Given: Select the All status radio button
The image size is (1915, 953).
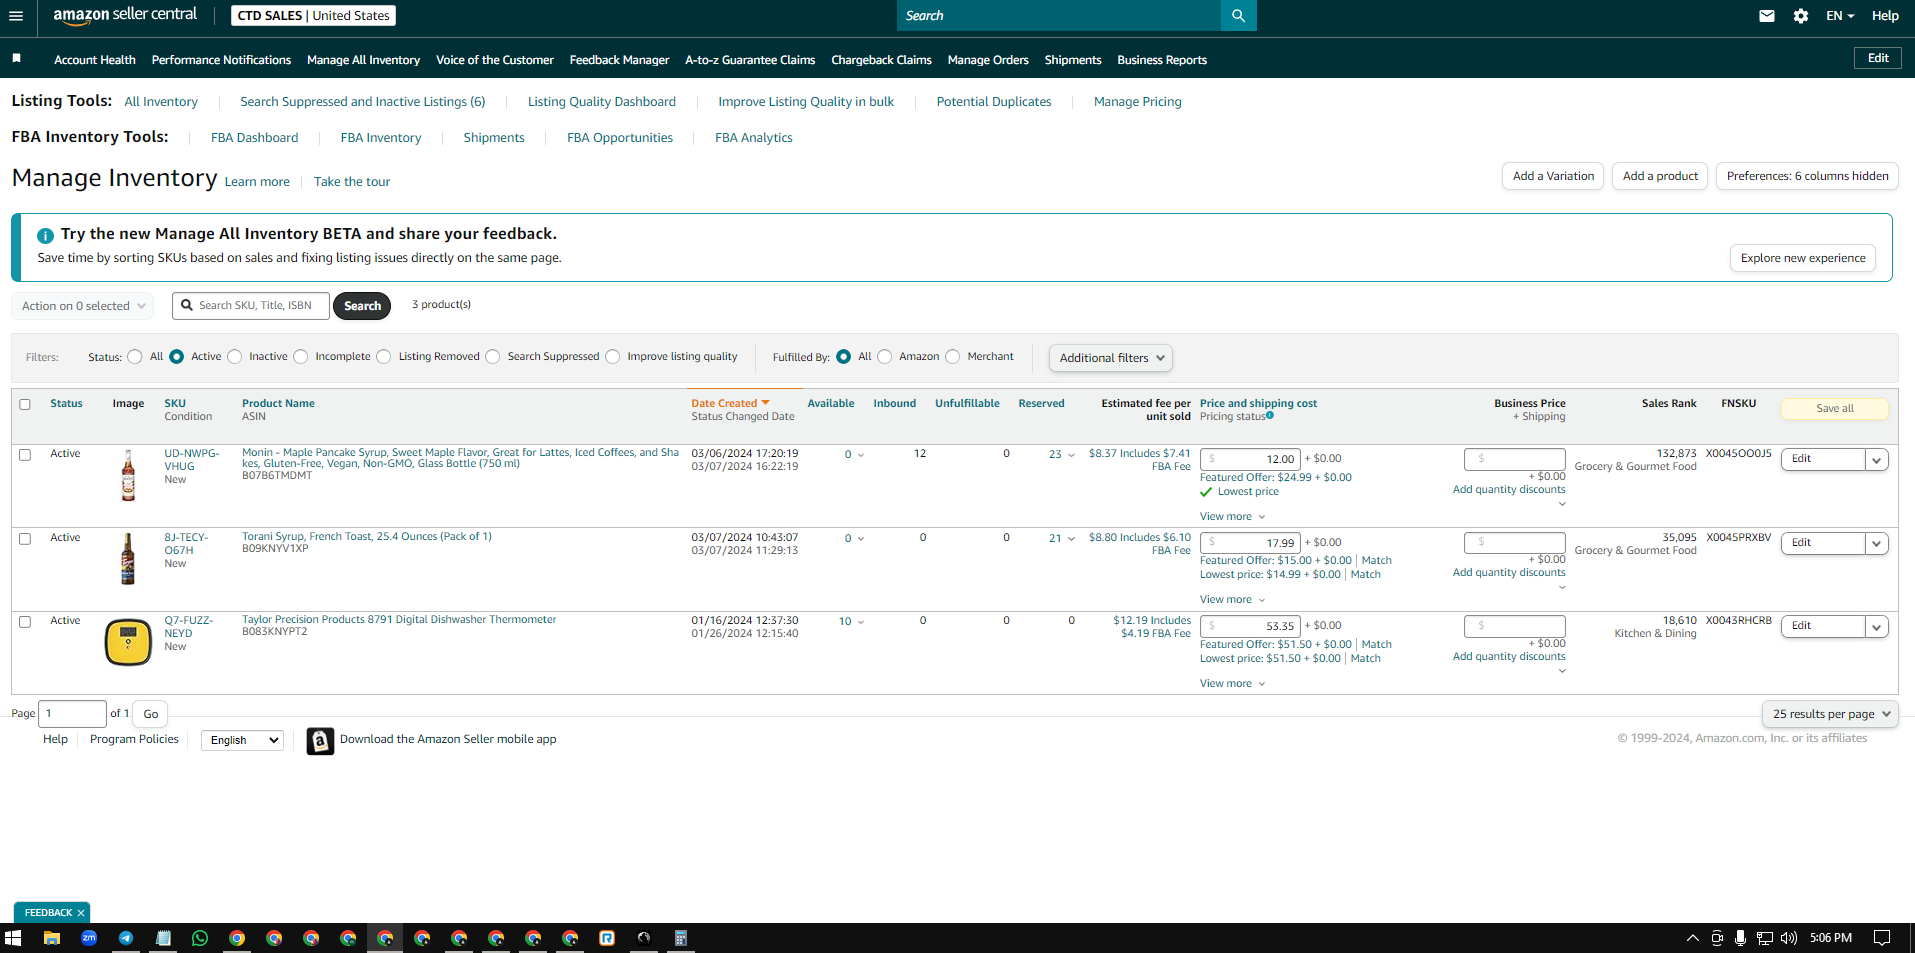Looking at the screenshot, I should pos(135,357).
